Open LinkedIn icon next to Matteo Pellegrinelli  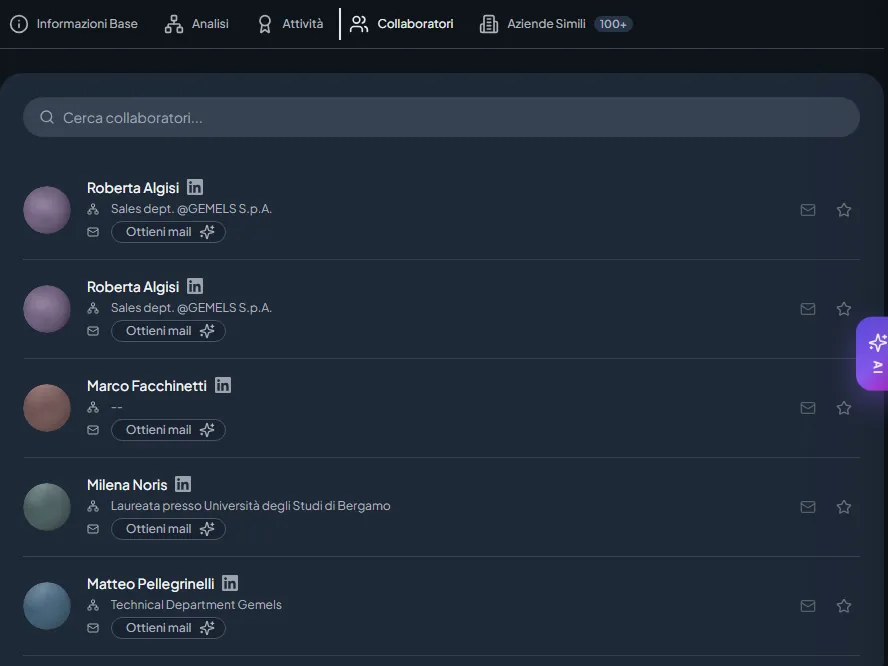click(x=230, y=583)
